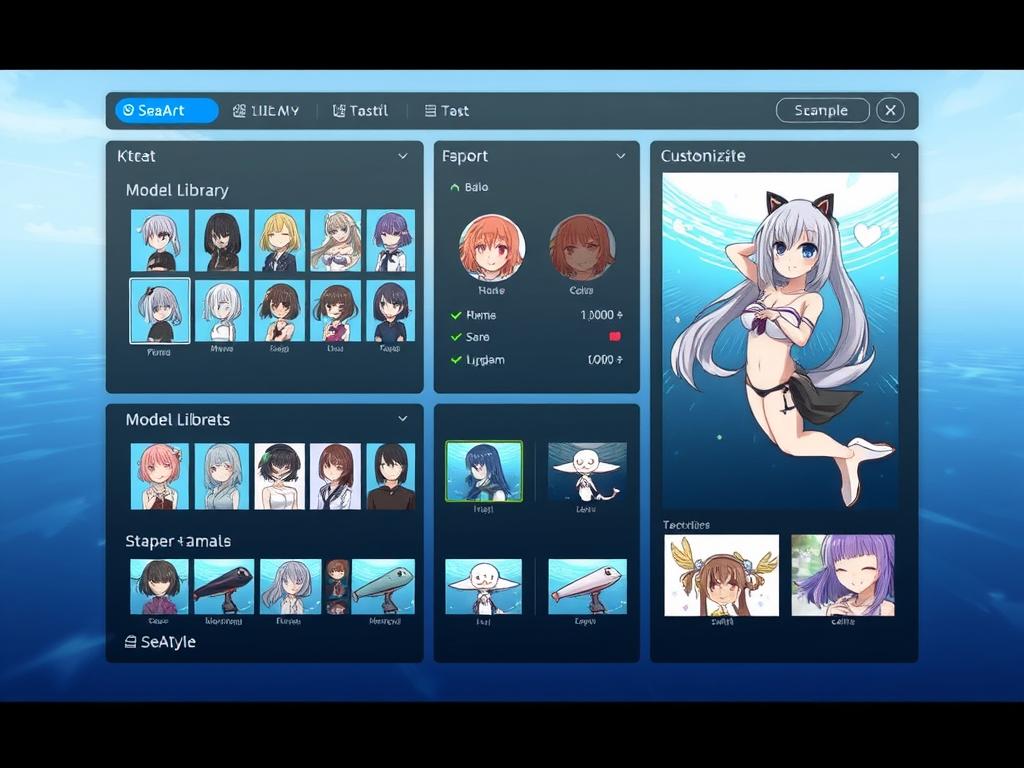Select pink fish thumbnail in middle panel

[587, 586]
